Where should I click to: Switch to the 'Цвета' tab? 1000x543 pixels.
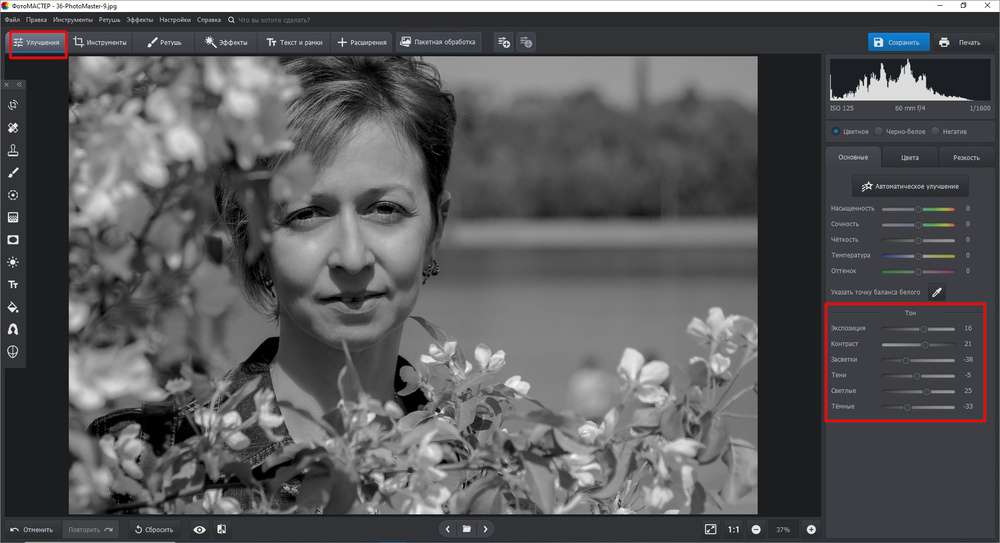(910, 157)
